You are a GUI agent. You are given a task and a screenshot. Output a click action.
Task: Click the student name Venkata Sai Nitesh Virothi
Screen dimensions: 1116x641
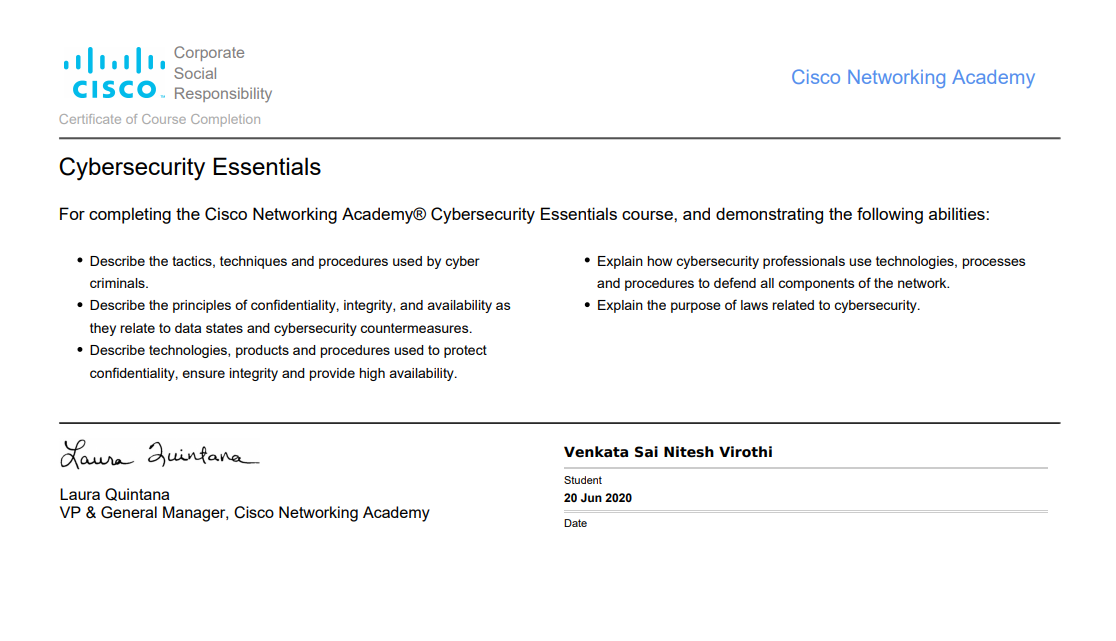[668, 452]
